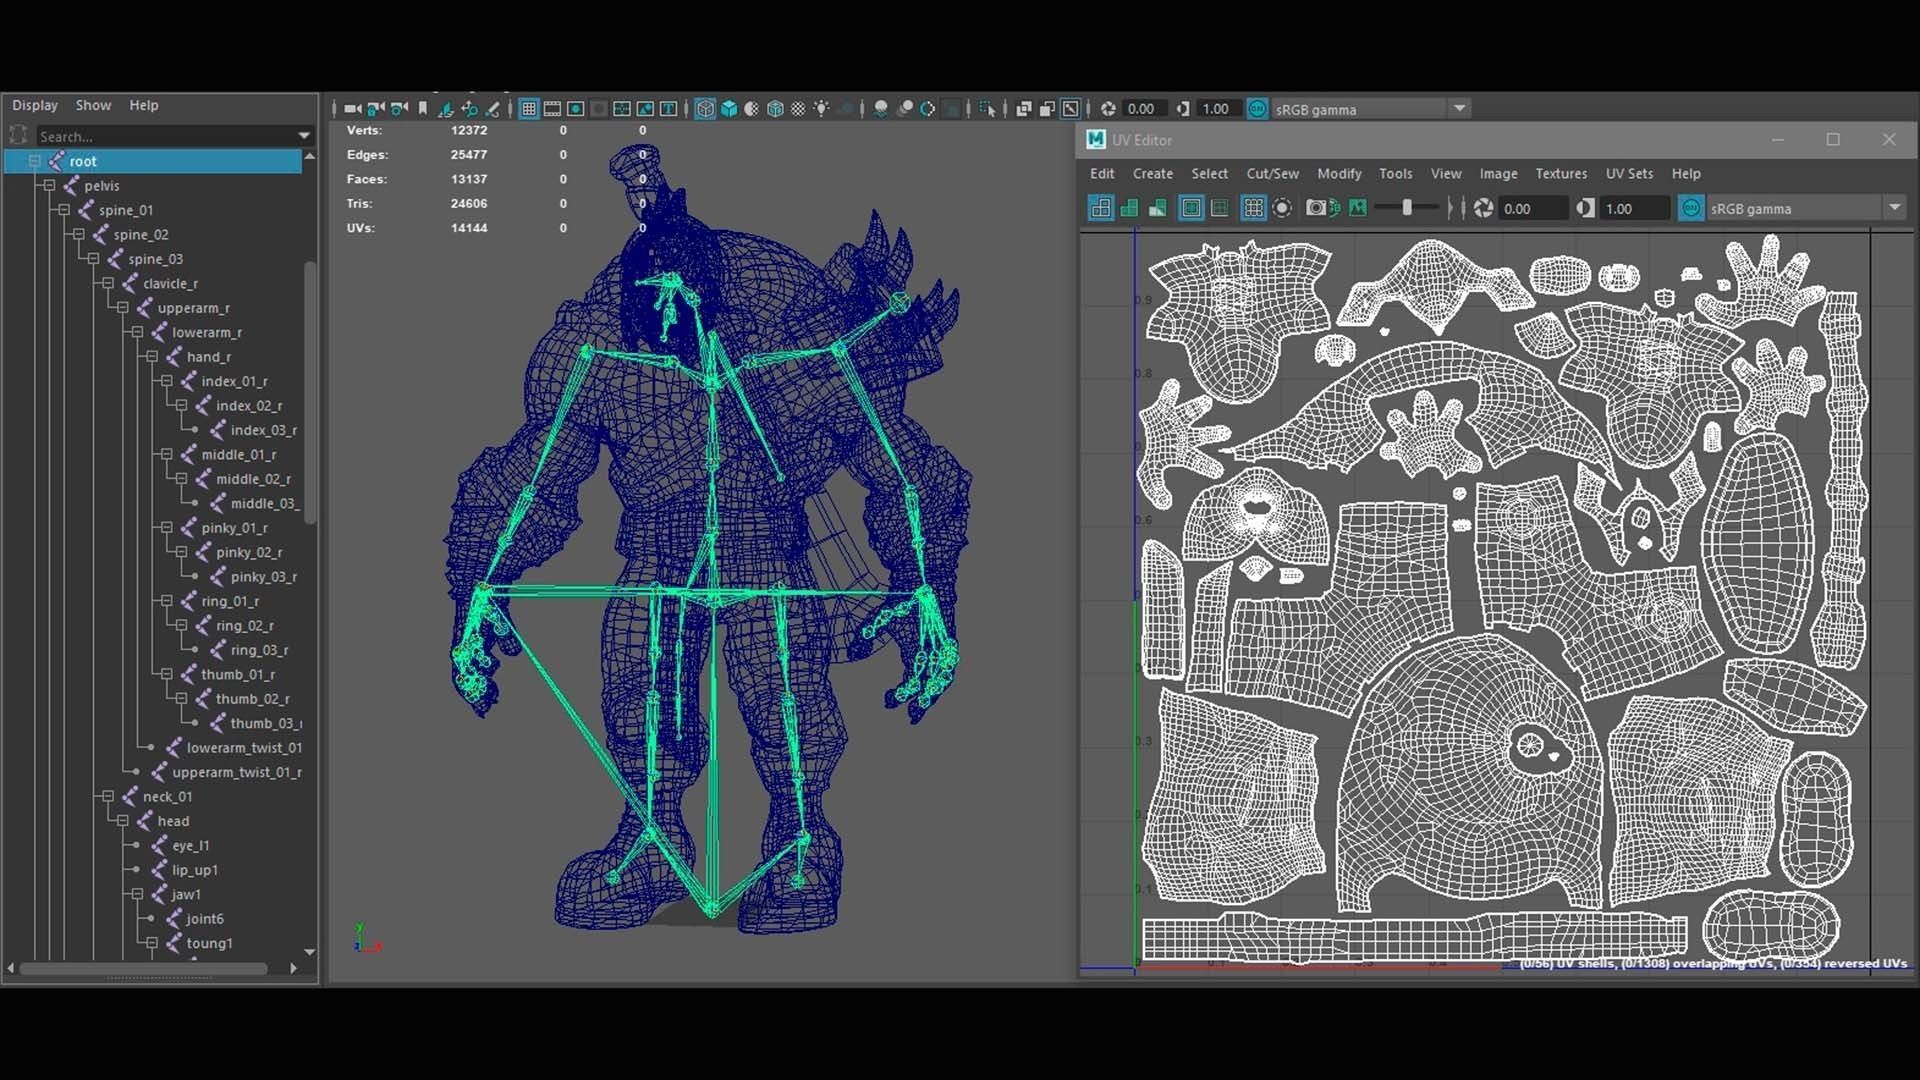1920x1080 pixels.
Task: Collapse the spine_03 joint in outliner
Action: (93, 259)
